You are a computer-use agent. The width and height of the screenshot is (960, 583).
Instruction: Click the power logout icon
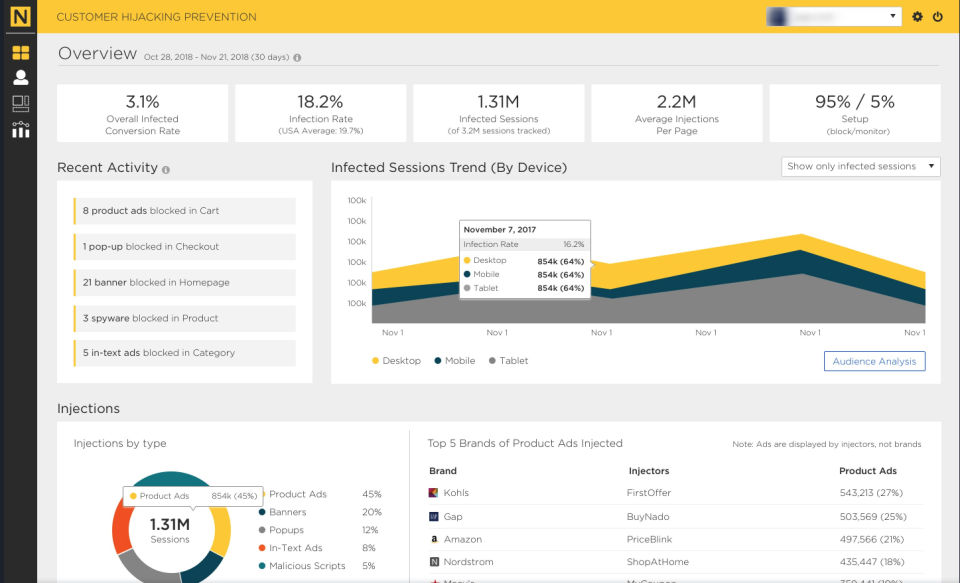[937, 17]
